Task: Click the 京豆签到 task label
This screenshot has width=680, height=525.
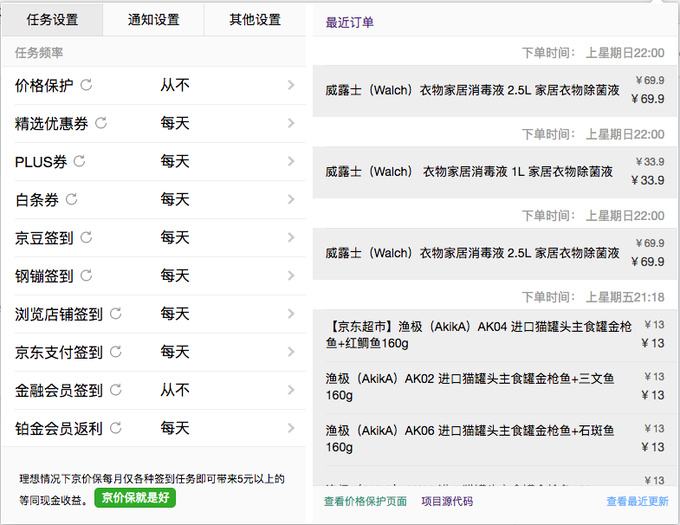Action: click(44, 238)
